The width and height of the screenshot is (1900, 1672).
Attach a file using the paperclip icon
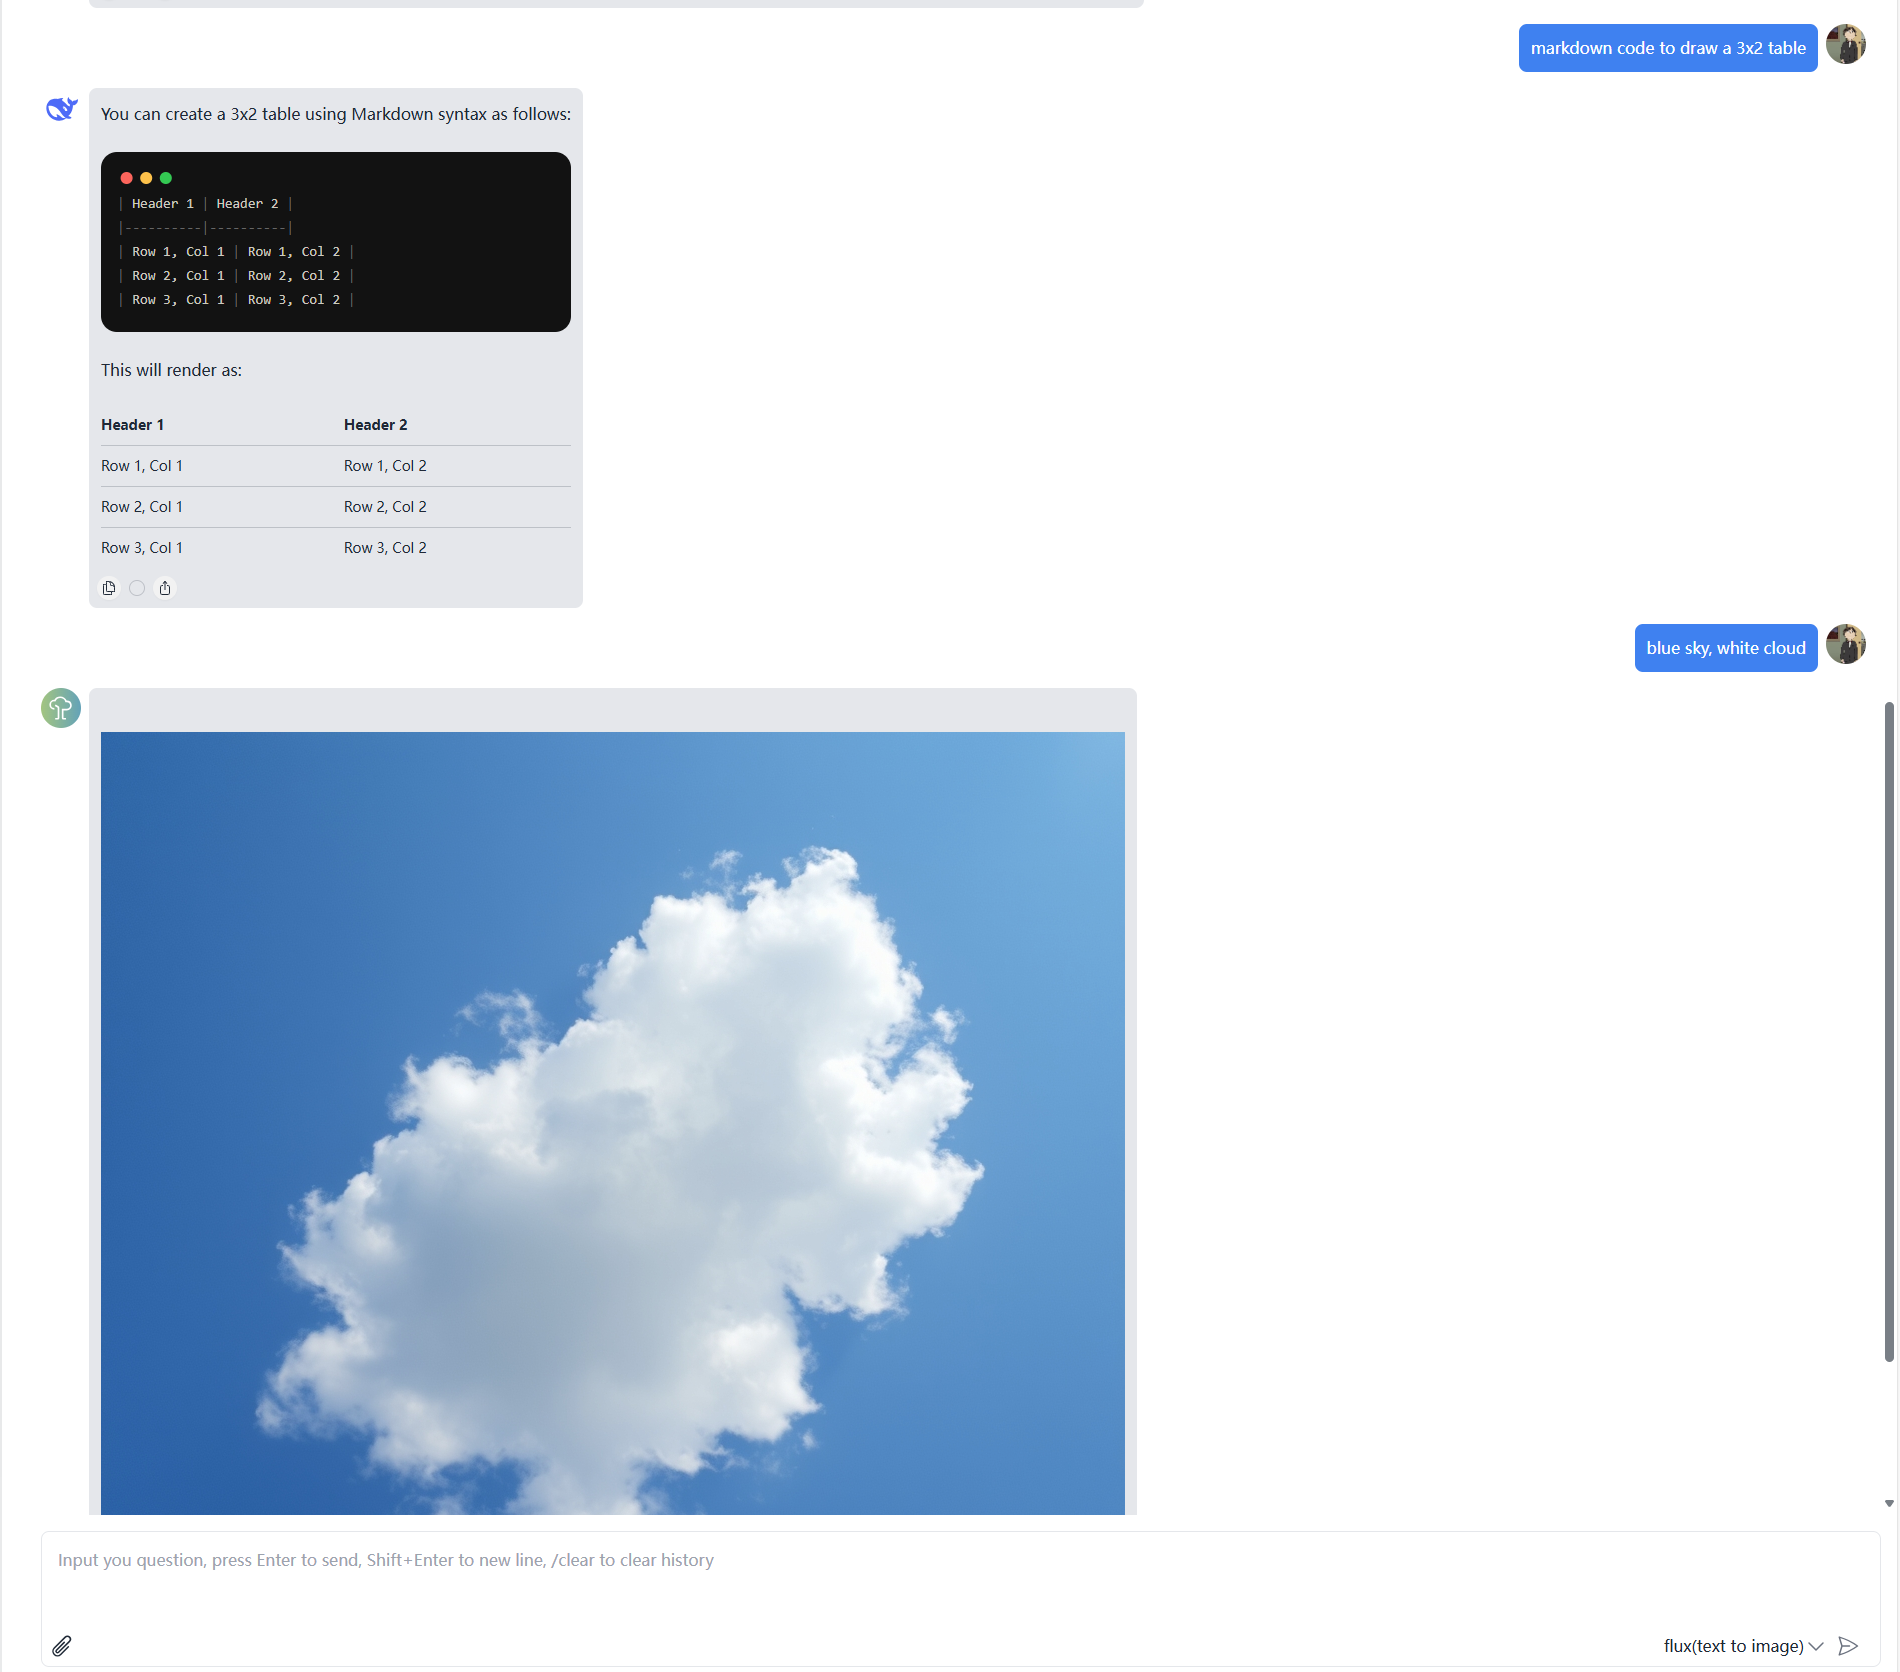[62, 1645]
